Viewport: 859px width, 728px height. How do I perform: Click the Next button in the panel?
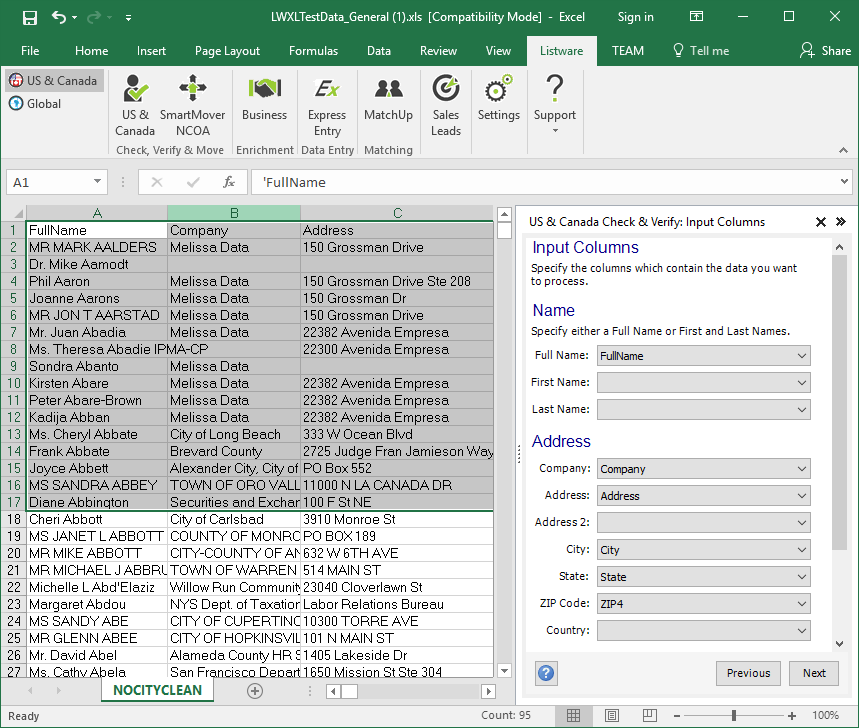814,673
